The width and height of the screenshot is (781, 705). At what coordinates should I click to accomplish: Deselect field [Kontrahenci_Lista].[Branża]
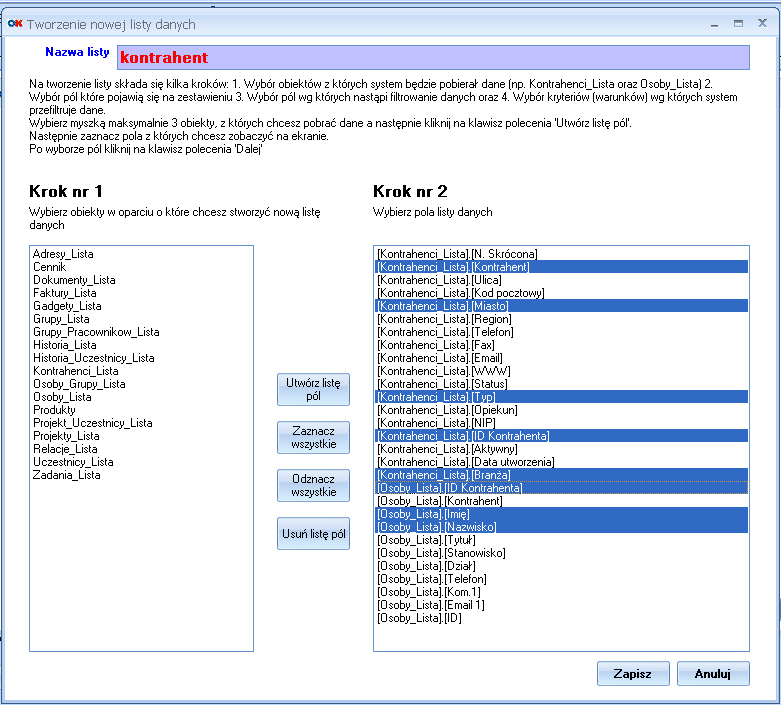(561, 475)
